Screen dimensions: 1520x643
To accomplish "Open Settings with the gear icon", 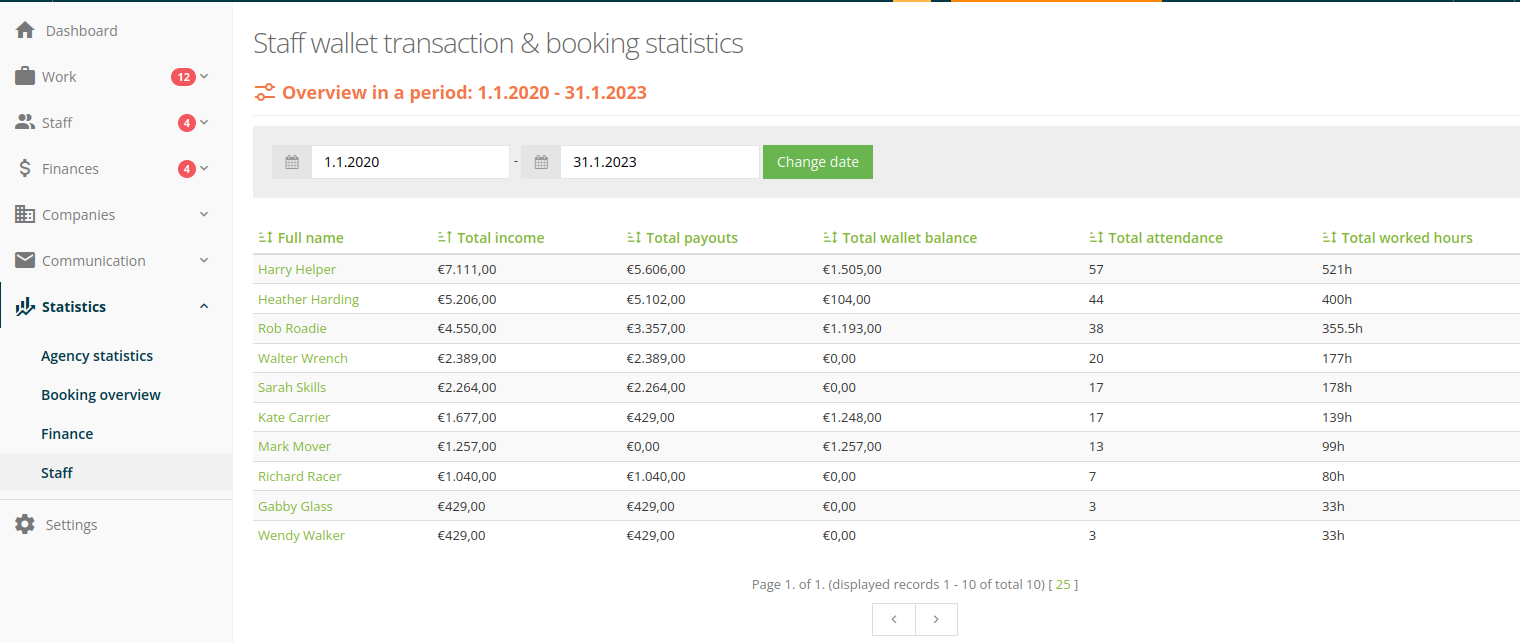I will 25,524.
